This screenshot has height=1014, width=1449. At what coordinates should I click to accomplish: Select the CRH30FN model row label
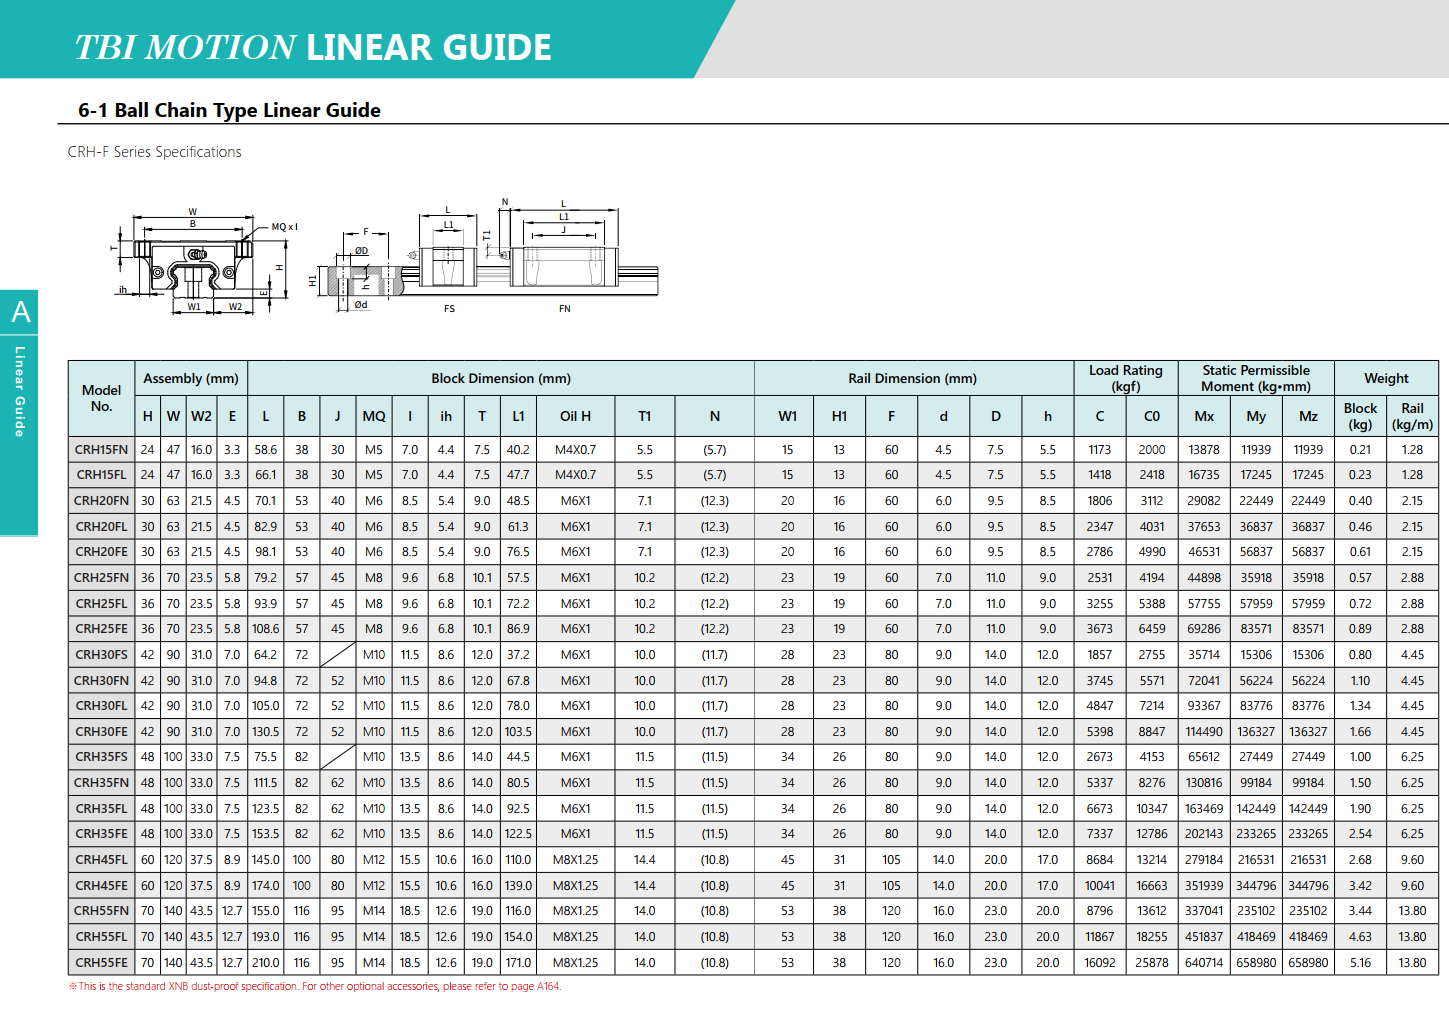pos(101,680)
